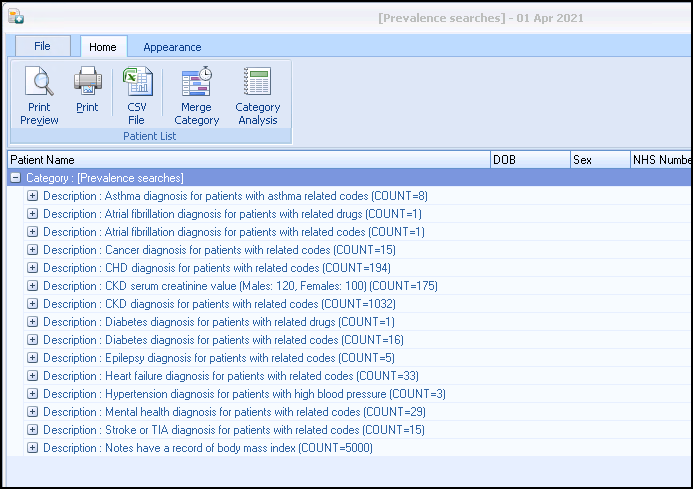Sort by Patient Name column header
Image resolution: width=693 pixels, height=489 pixels.
click(248, 160)
